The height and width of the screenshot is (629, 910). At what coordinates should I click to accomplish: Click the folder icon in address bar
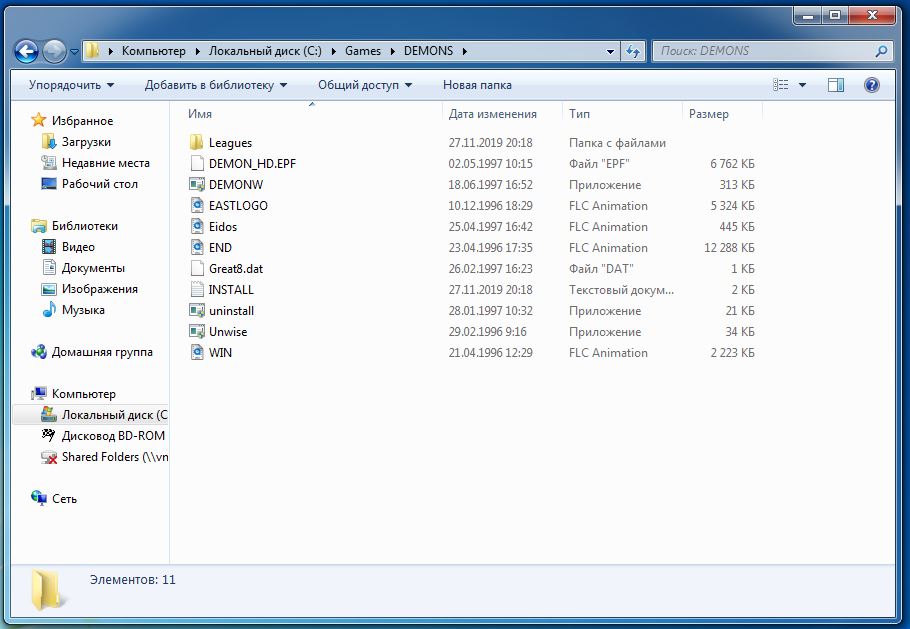point(92,51)
